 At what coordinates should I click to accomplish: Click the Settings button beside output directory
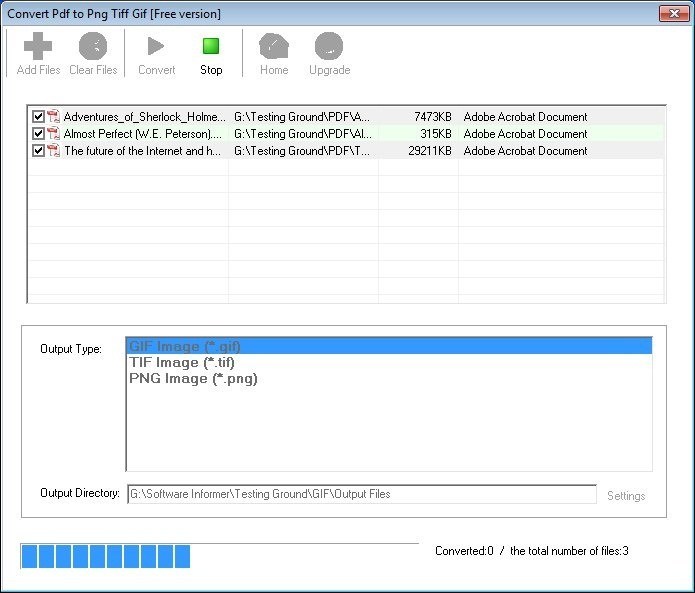click(x=626, y=495)
